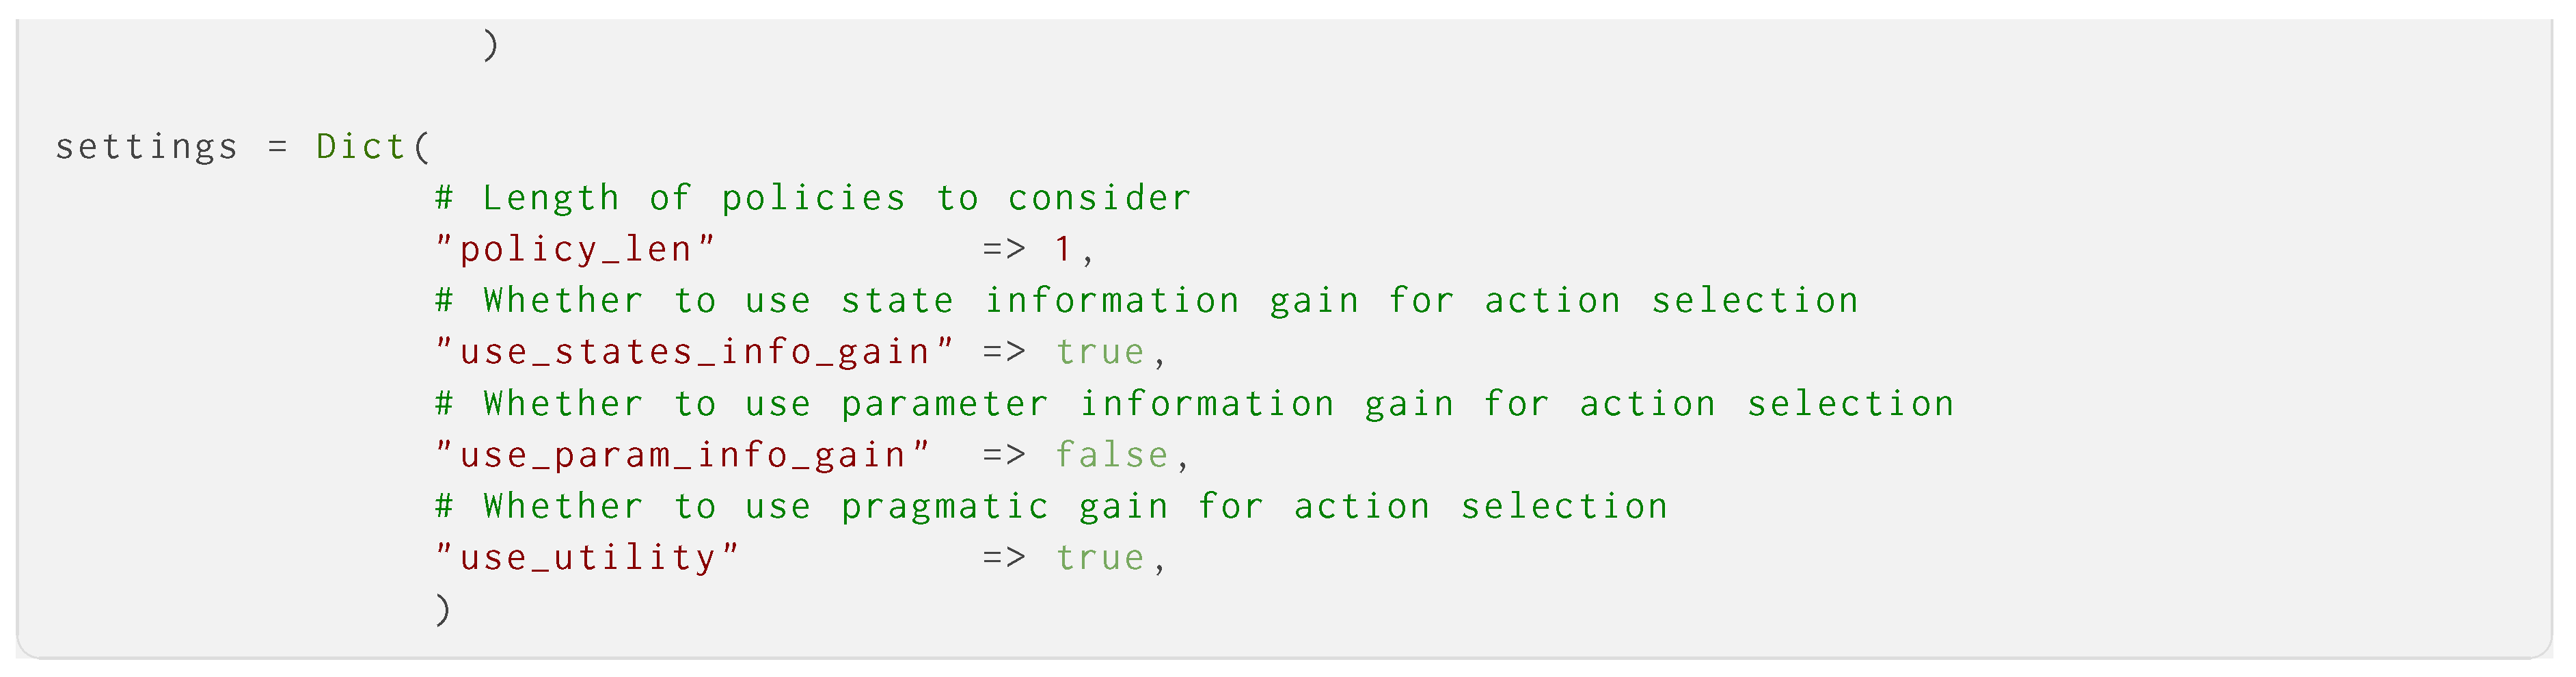2576x677 pixels.
Task: Click the "use_states_info_gain" key string
Action: pyautogui.click(x=694, y=352)
